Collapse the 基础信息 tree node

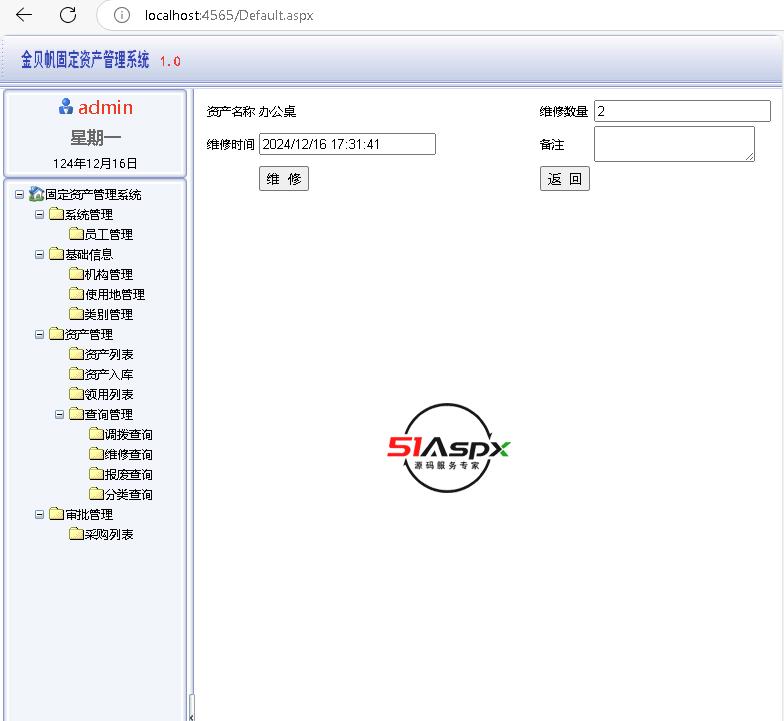click(x=39, y=254)
